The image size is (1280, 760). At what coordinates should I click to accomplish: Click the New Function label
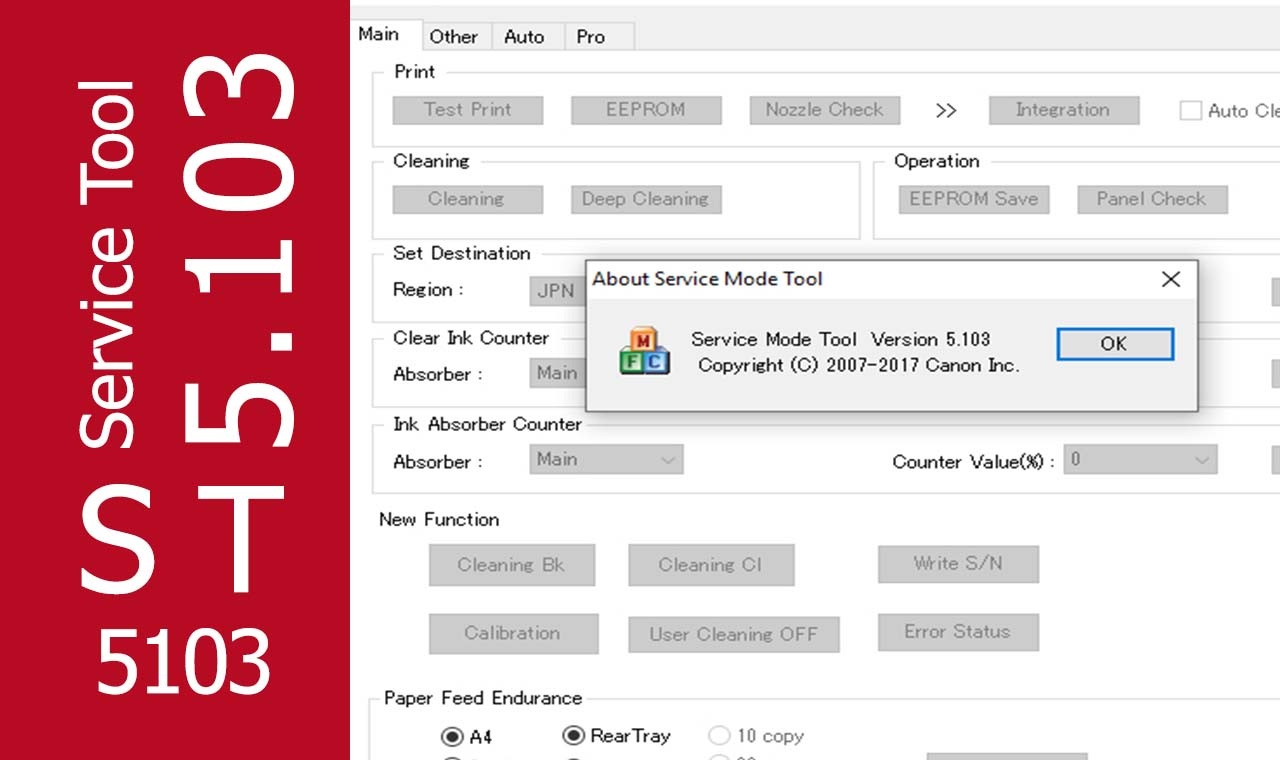[439, 519]
